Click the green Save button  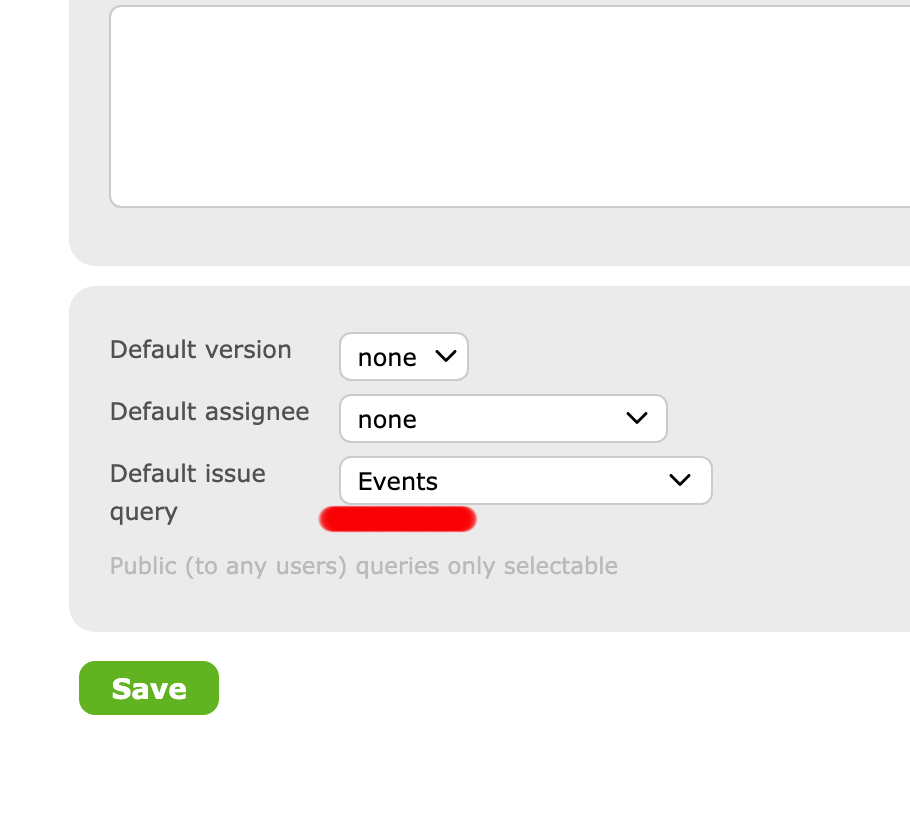pos(149,688)
